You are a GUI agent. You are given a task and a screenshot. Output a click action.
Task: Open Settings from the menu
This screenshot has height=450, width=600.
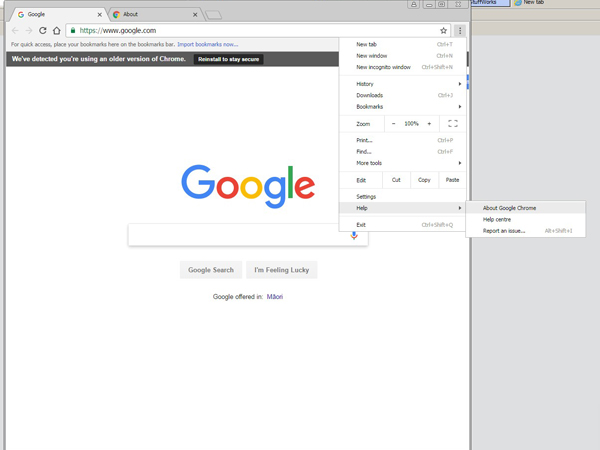402,197
